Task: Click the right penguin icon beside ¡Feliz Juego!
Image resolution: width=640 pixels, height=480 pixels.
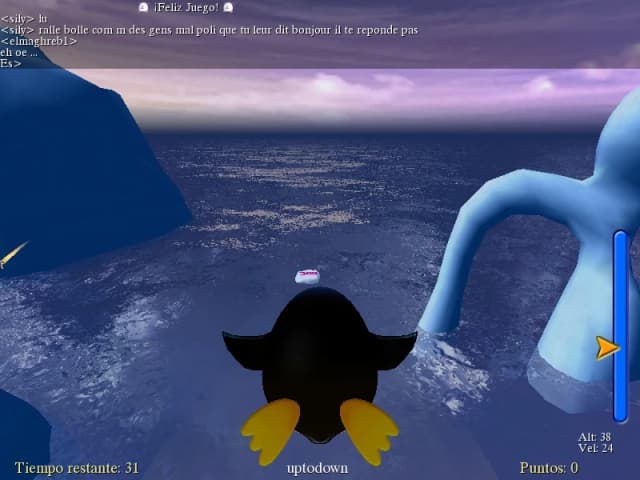Action: point(229,7)
